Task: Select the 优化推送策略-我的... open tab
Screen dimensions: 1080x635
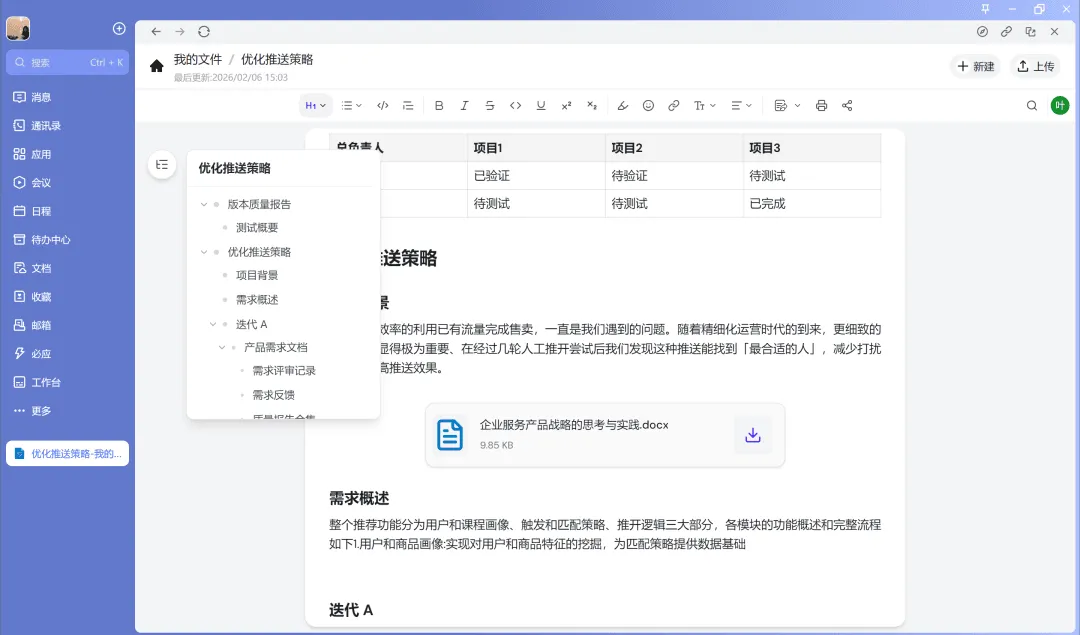Action: [x=68, y=453]
